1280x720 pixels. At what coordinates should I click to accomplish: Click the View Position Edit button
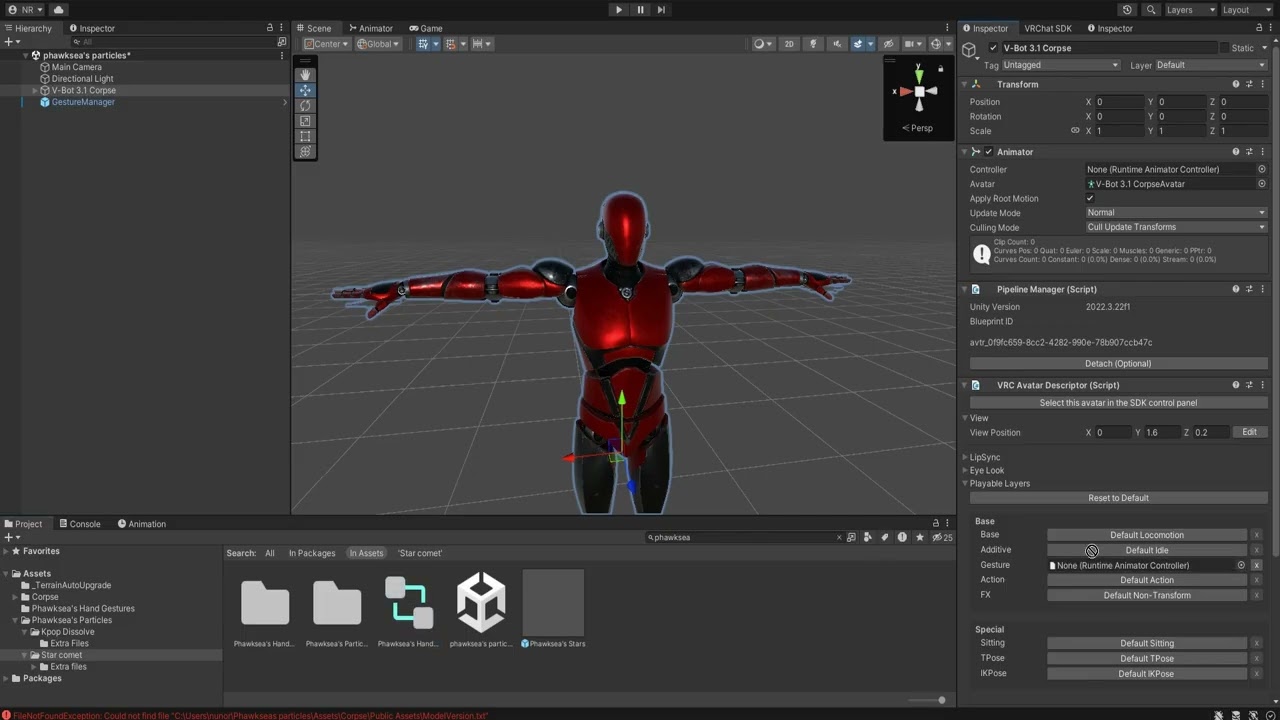tap(1249, 432)
